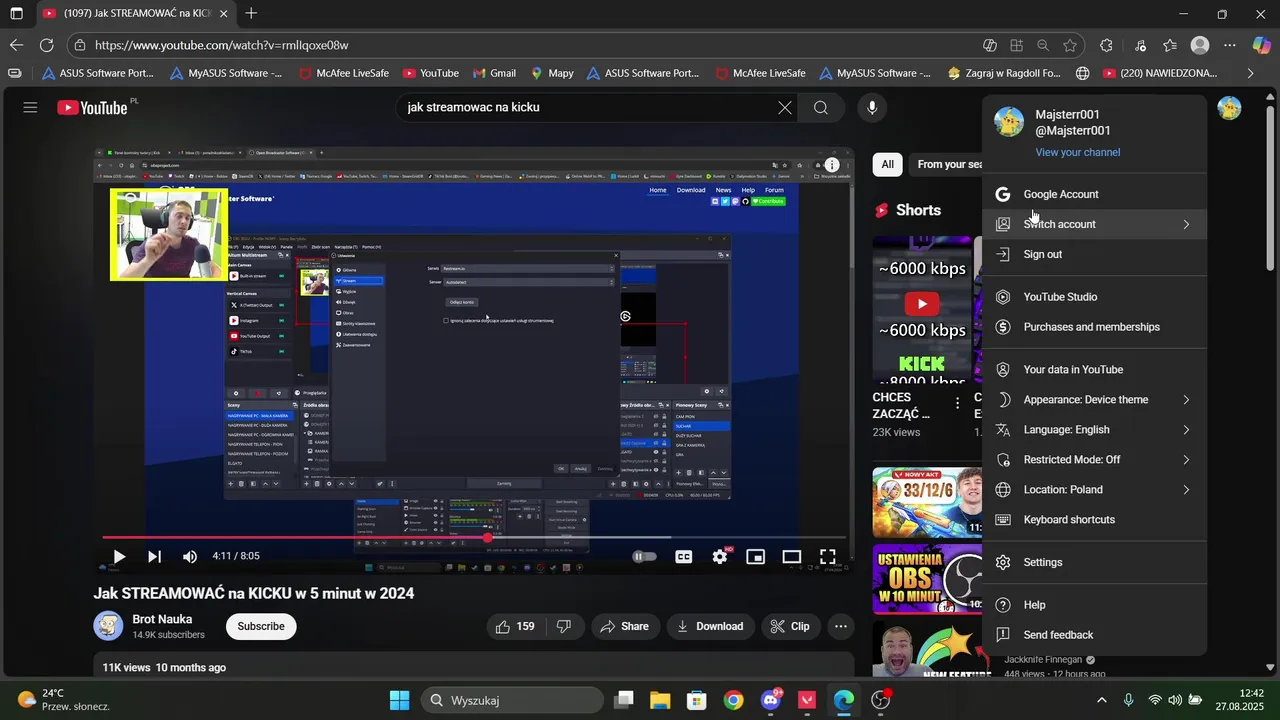Screen dimensions: 1280x720
Task: Expand Appearance: Device theme option
Action: tap(1094, 399)
